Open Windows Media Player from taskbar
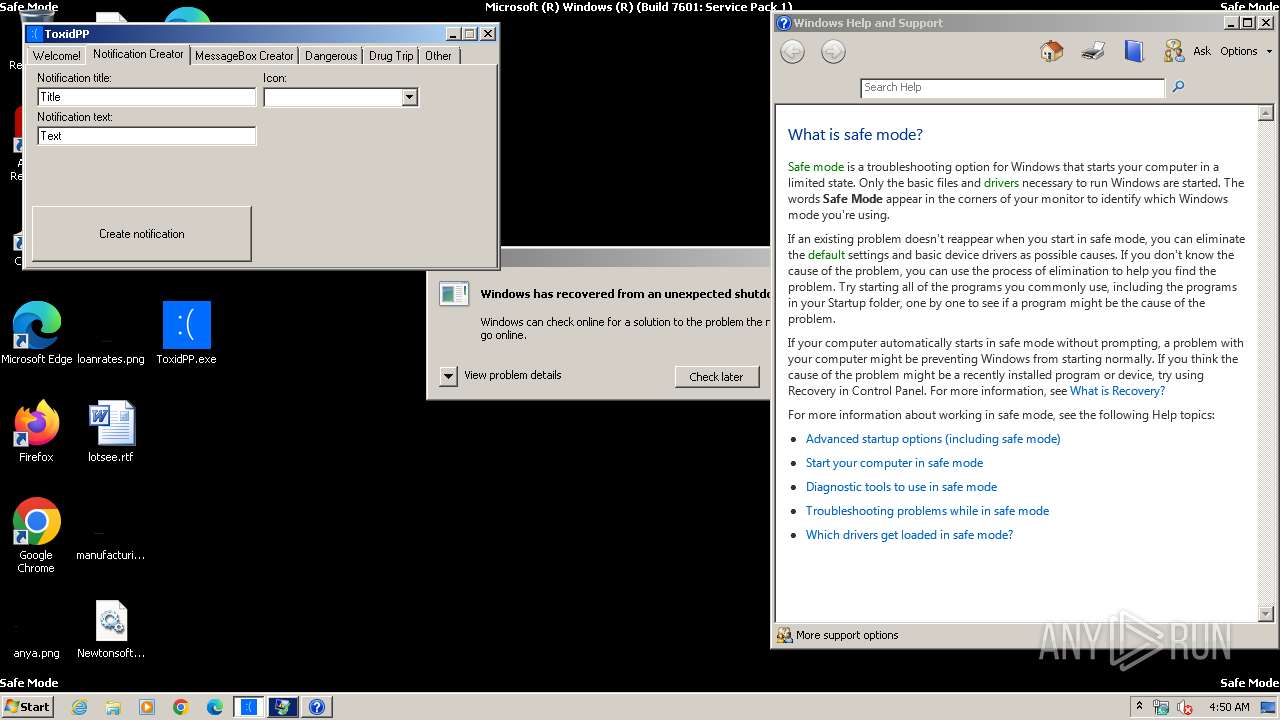Screen dimensions: 1280x720 147,707
